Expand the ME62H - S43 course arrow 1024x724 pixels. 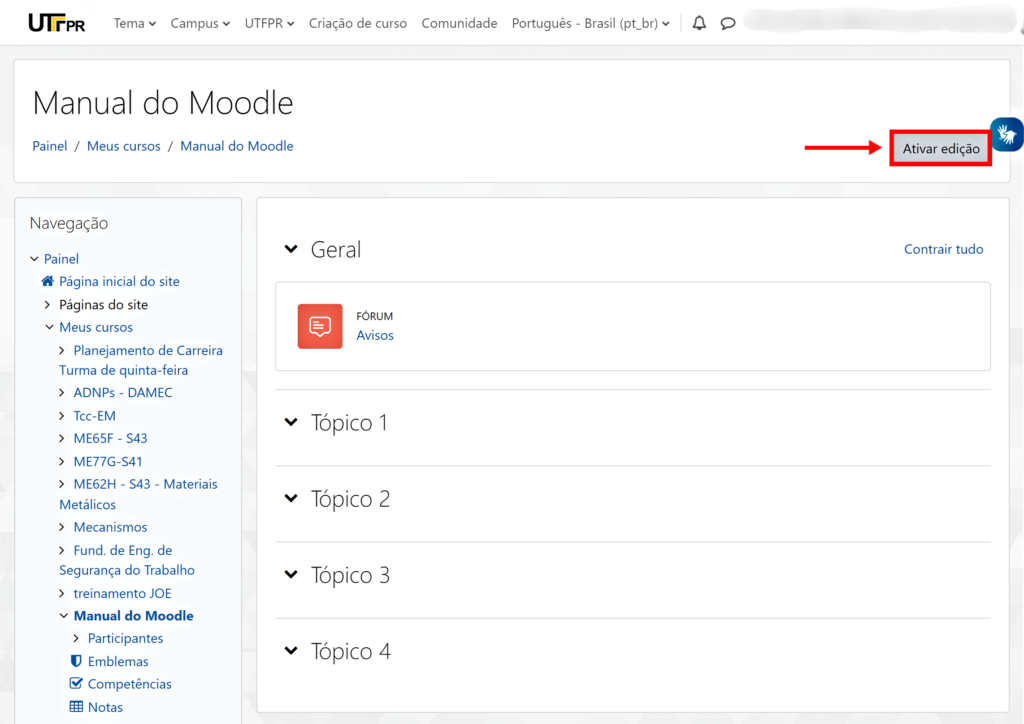click(62, 484)
